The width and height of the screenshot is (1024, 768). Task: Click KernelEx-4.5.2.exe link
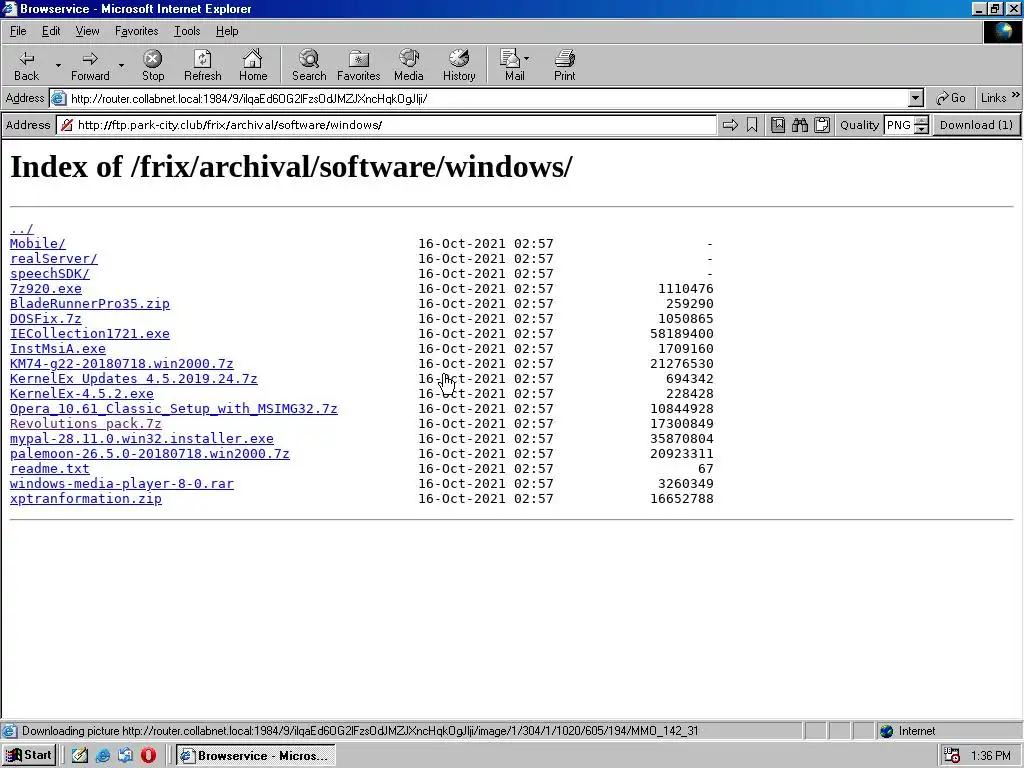pos(82,394)
